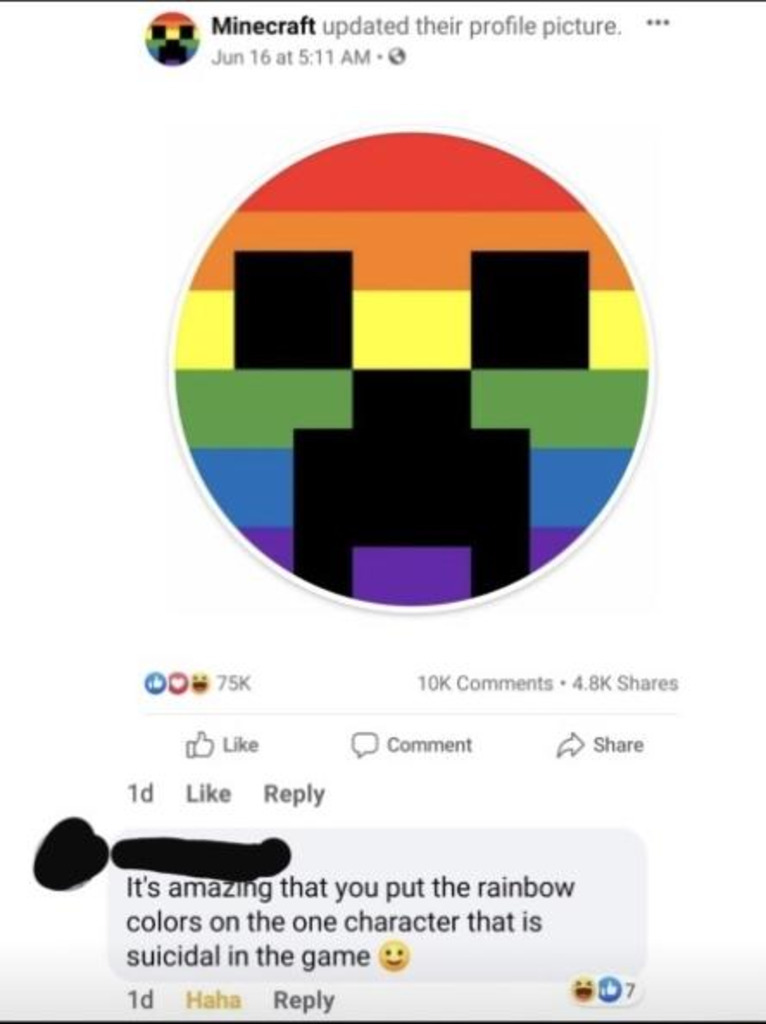Like the first comment above

tap(208, 793)
